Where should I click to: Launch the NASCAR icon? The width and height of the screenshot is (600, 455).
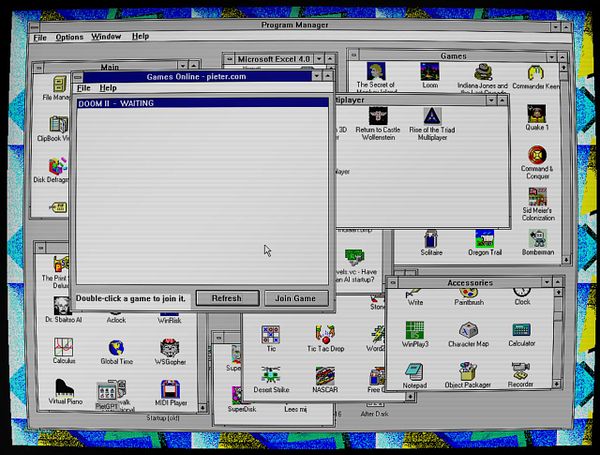(x=325, y=376)
